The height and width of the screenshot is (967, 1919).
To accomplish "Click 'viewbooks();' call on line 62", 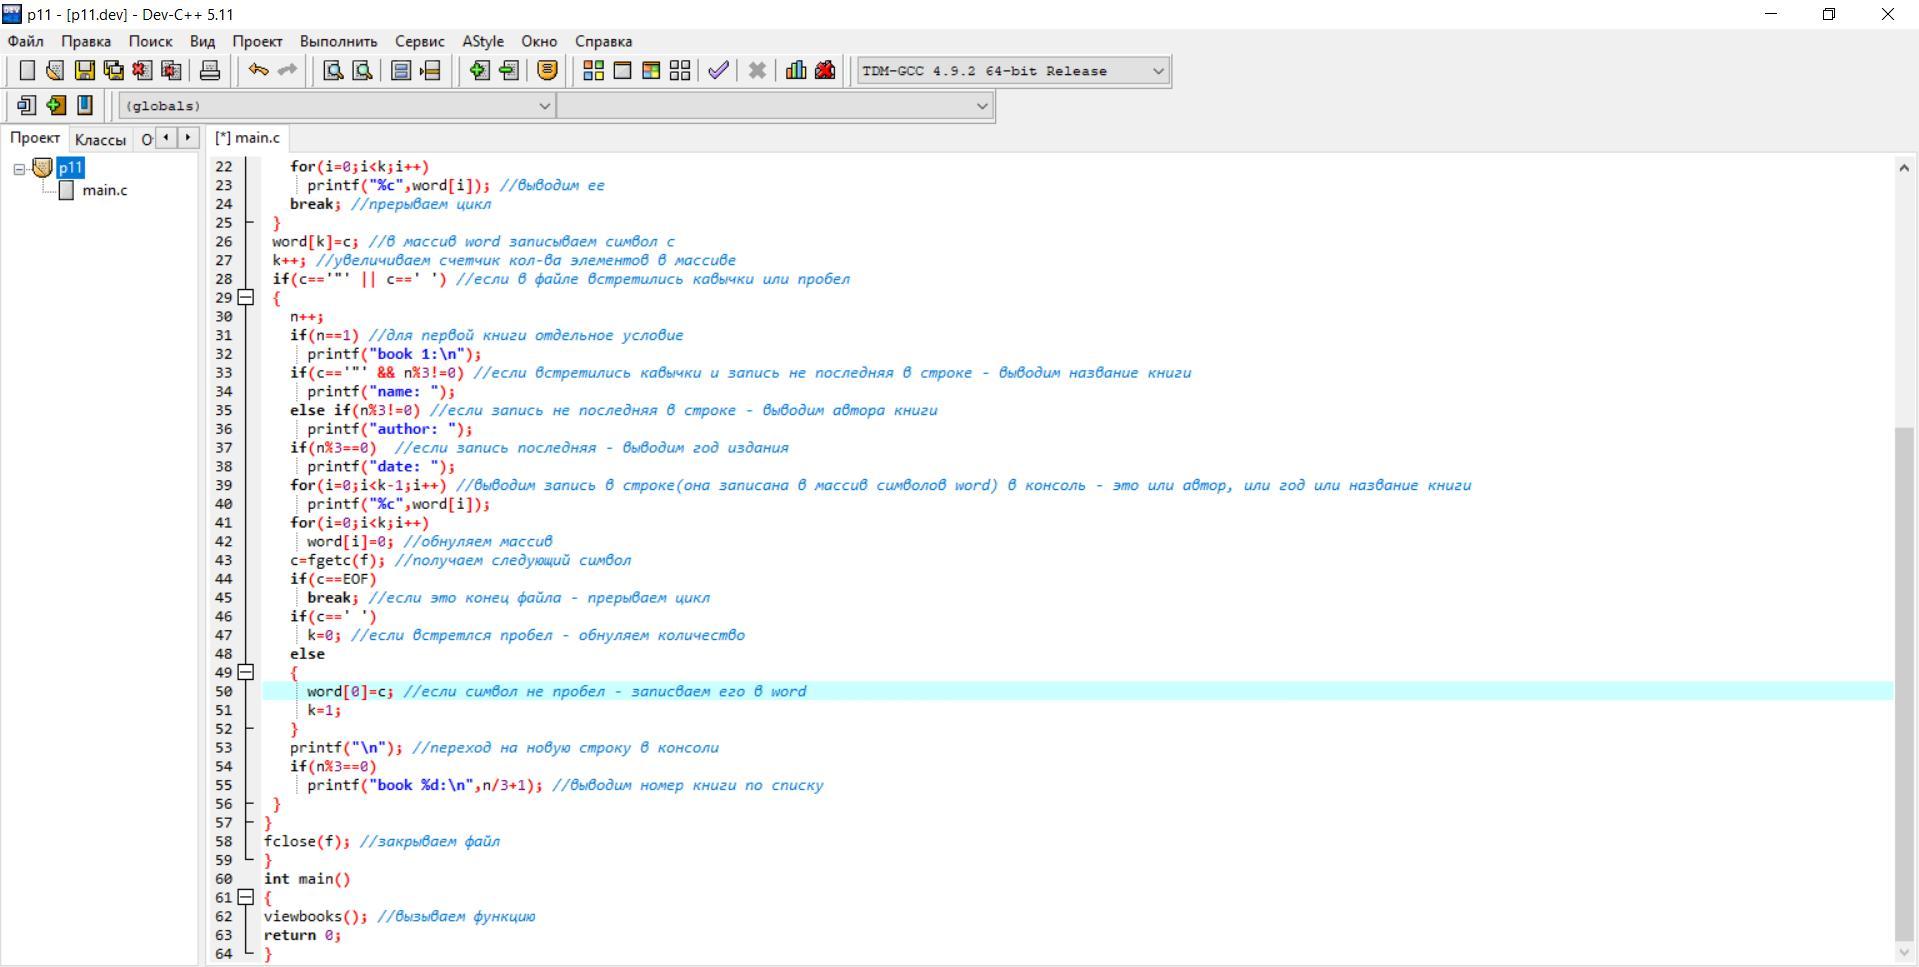I will pyautogui.click(x=316, y=916).
